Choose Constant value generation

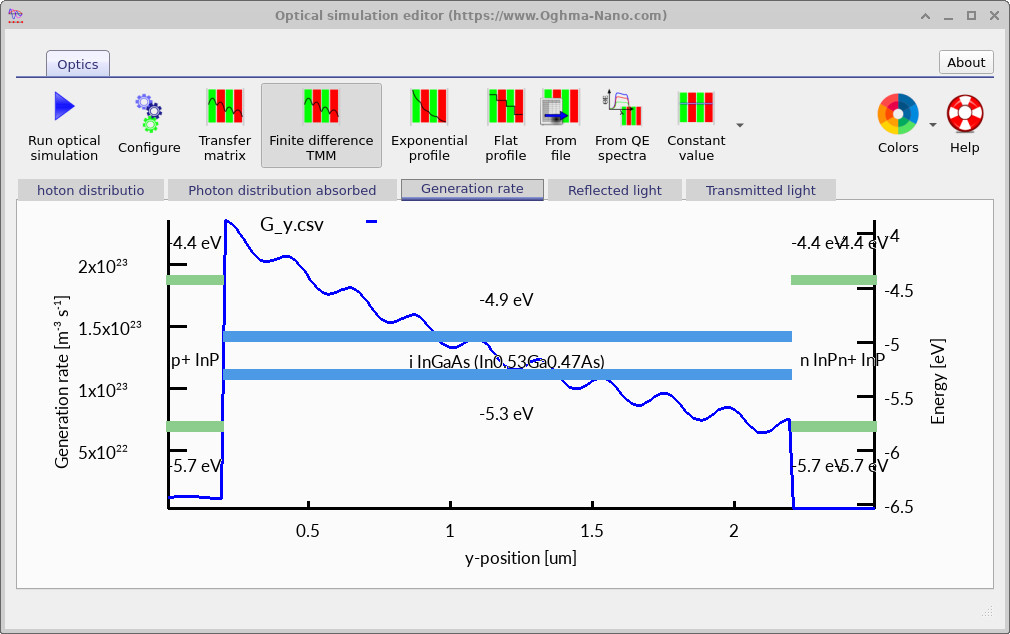(696, 126)
